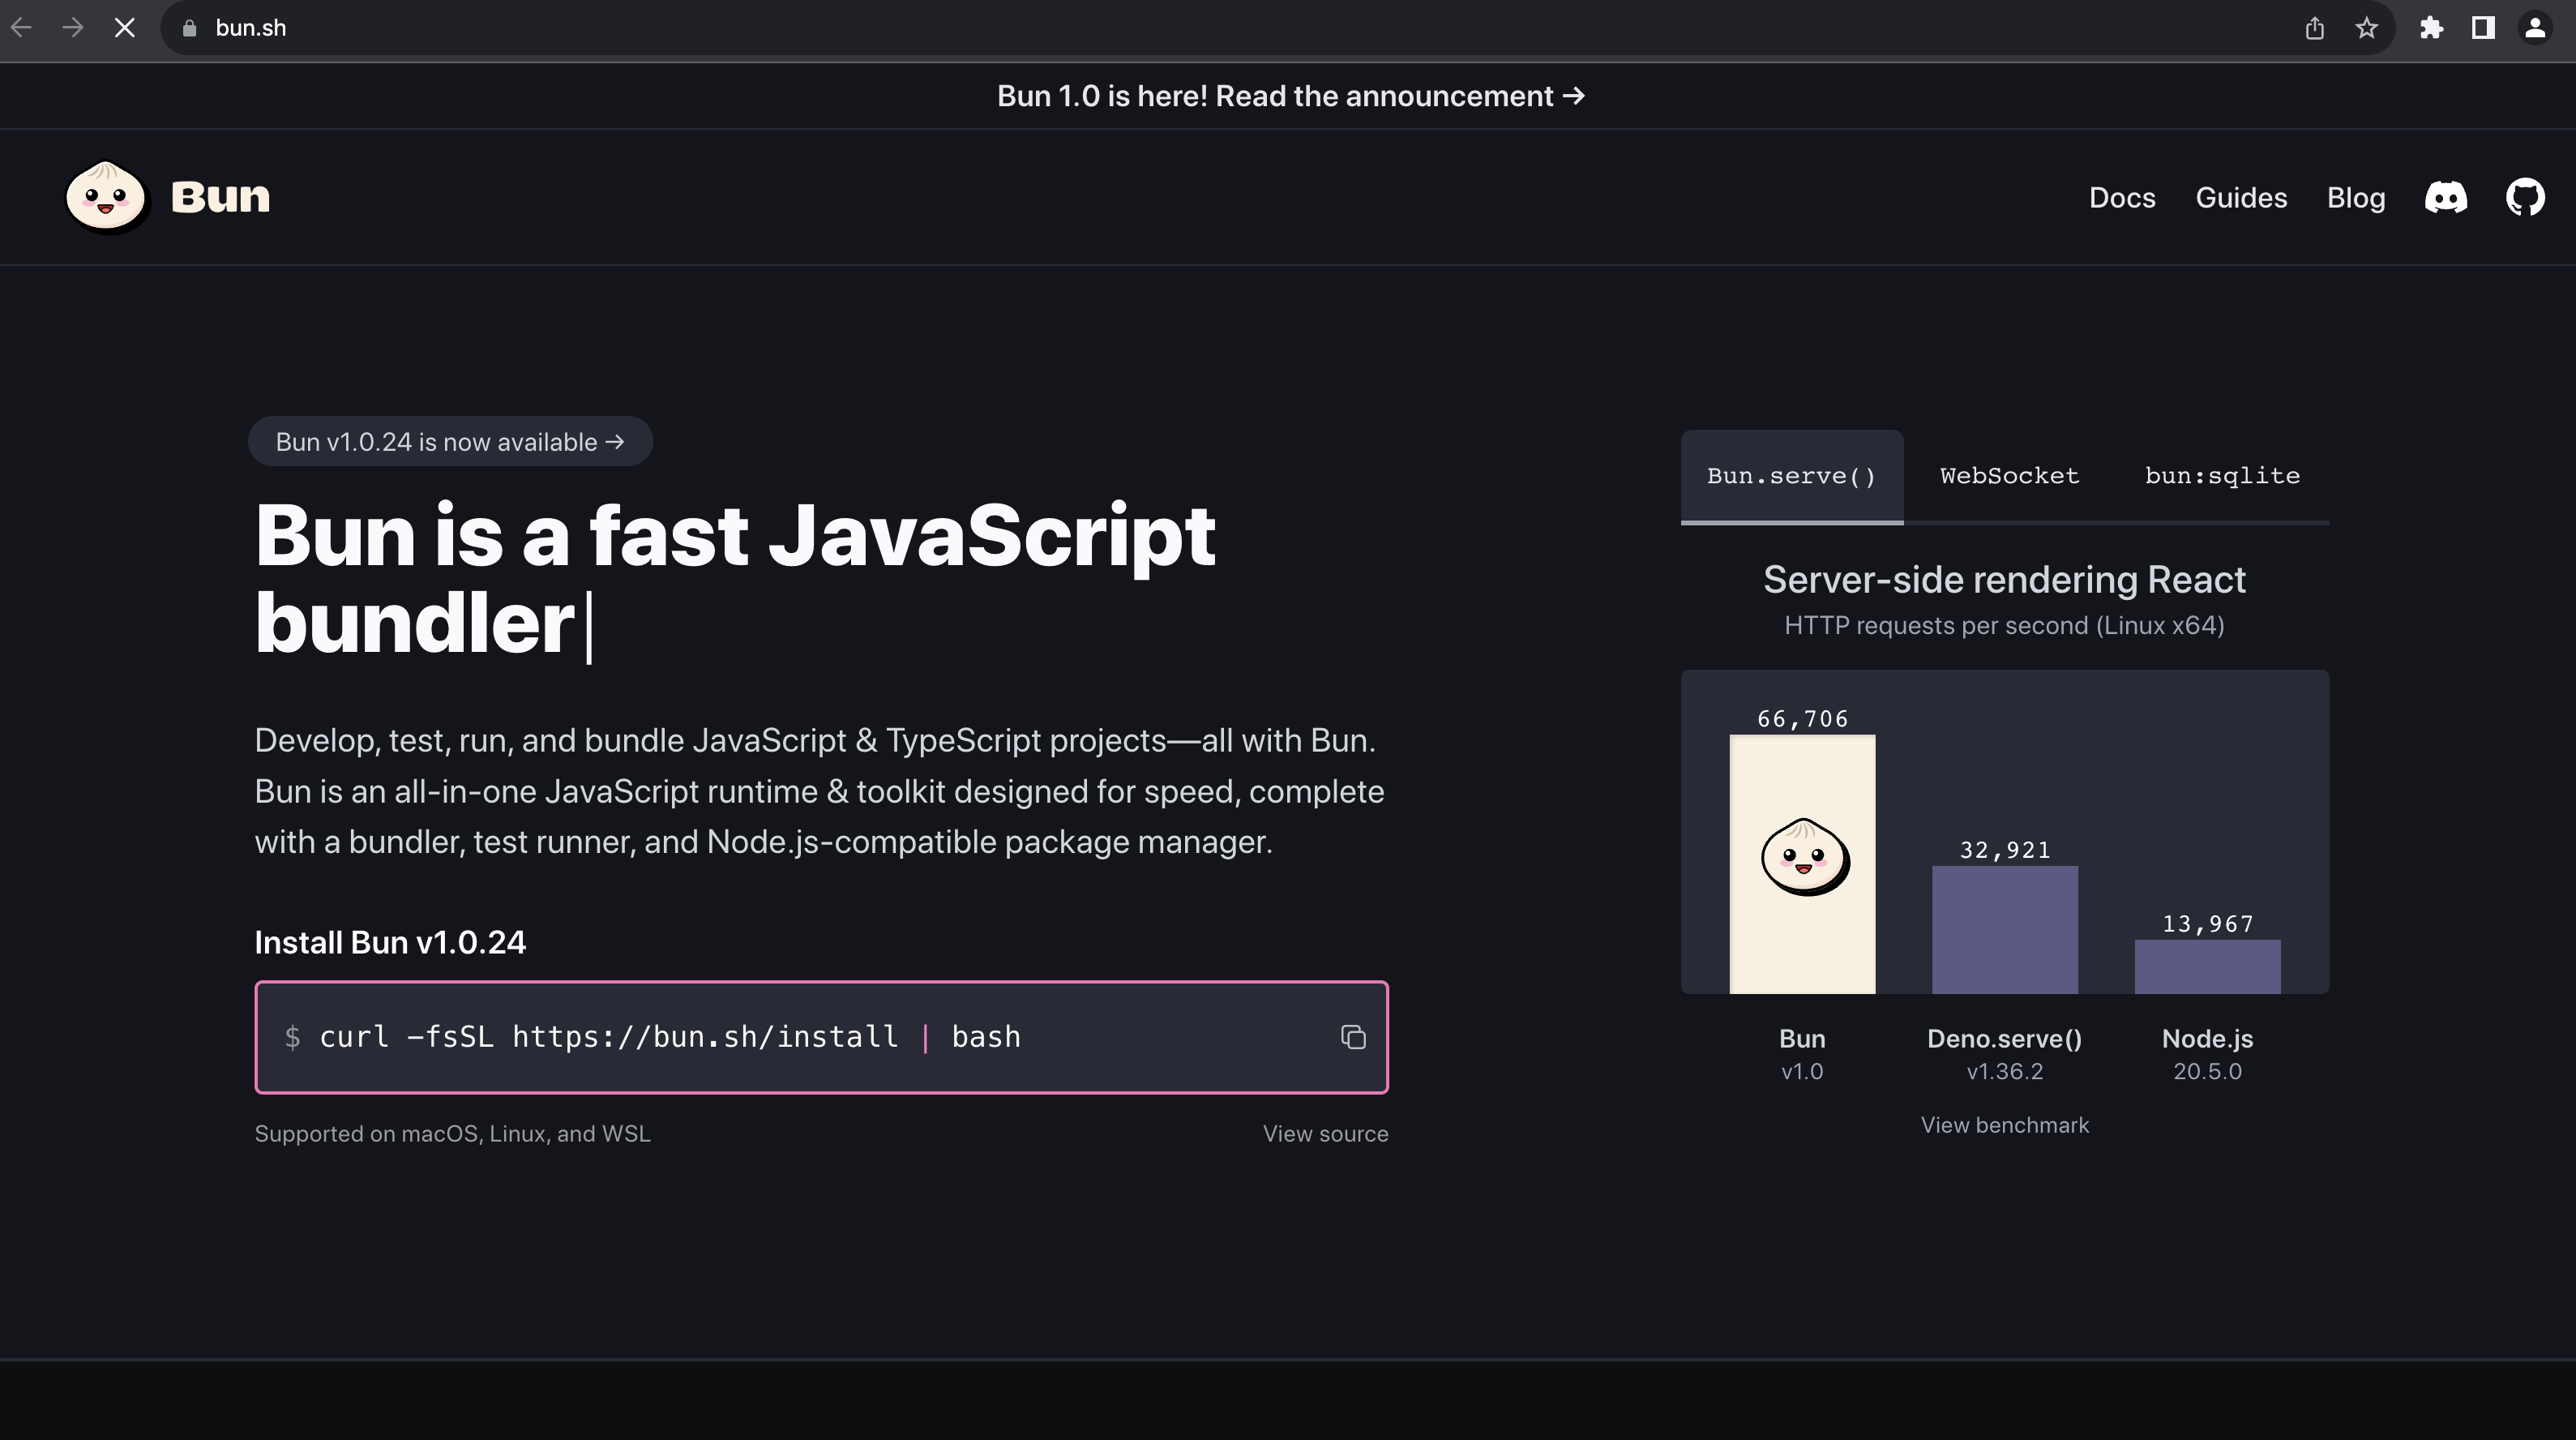Viewport: 2576px width, 1440px height.
Task: Click the Bun mascot logo in header
Action: 107,197
